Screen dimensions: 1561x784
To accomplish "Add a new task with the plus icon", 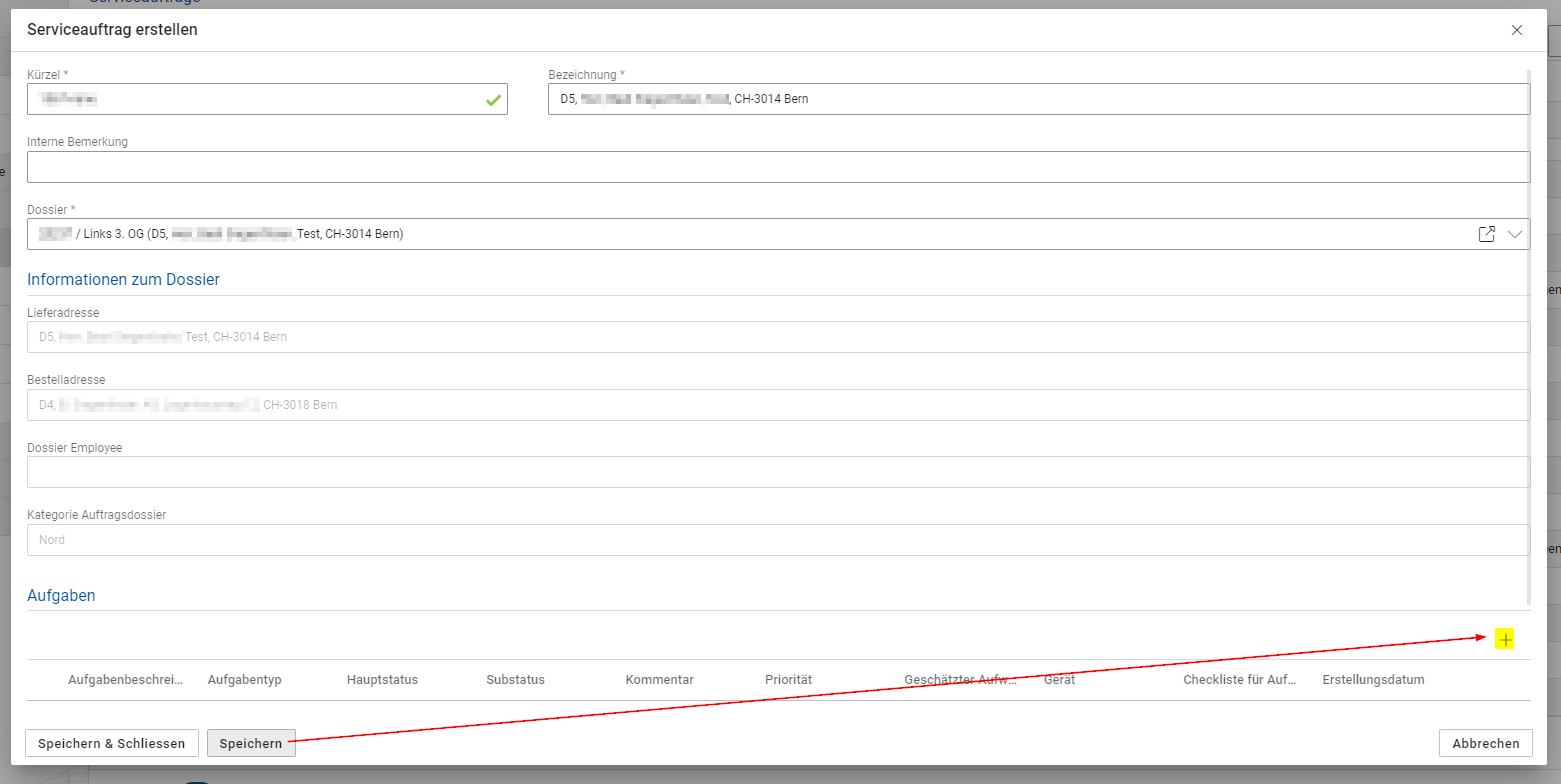I will tap(1504, 640).
